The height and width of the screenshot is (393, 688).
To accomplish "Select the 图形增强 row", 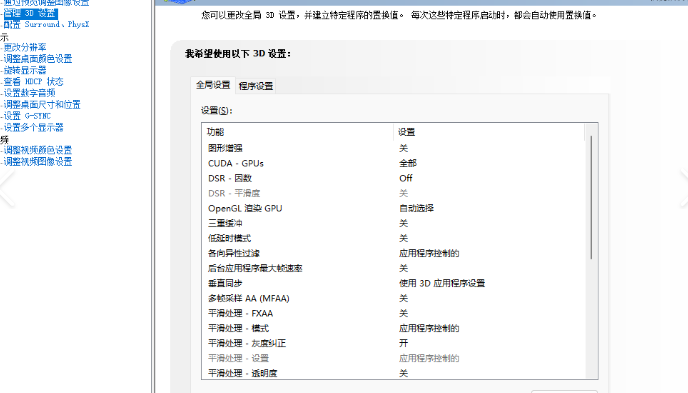I will (394, 148).
